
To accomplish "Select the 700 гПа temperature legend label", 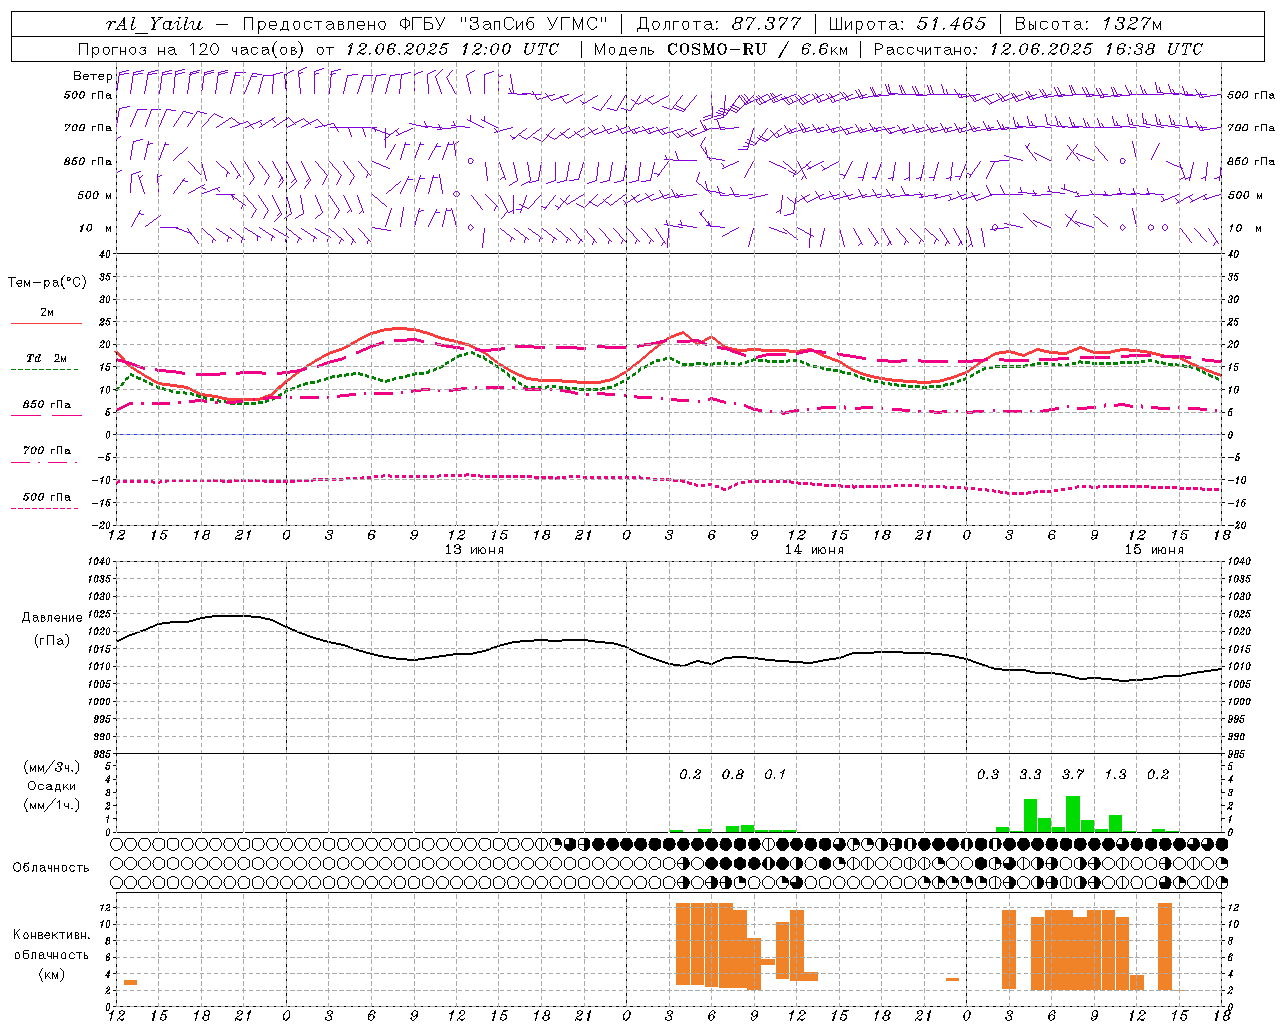I will click(x=47, y=450).
